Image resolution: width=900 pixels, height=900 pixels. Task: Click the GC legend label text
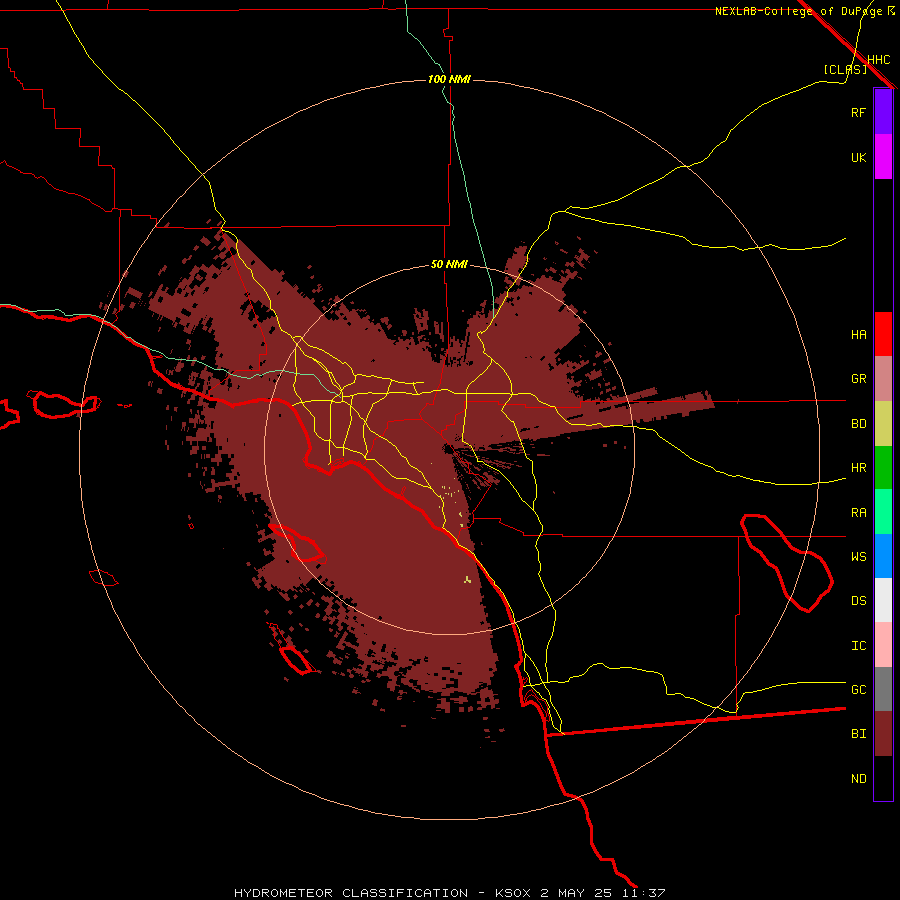(x=858, y=690)
